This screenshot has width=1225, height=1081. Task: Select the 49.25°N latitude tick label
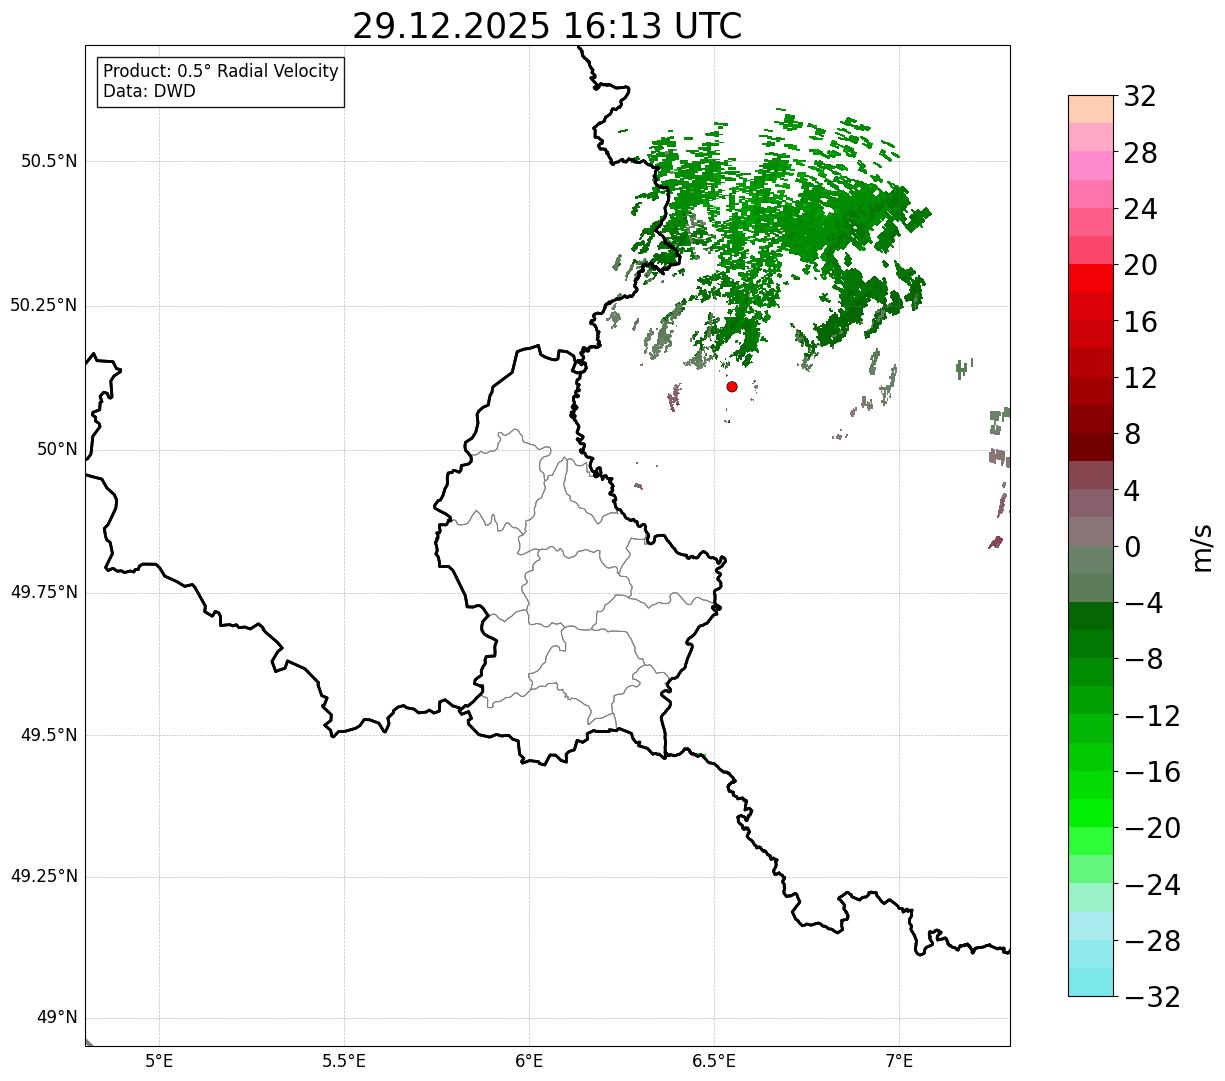[x=44, y=877]
